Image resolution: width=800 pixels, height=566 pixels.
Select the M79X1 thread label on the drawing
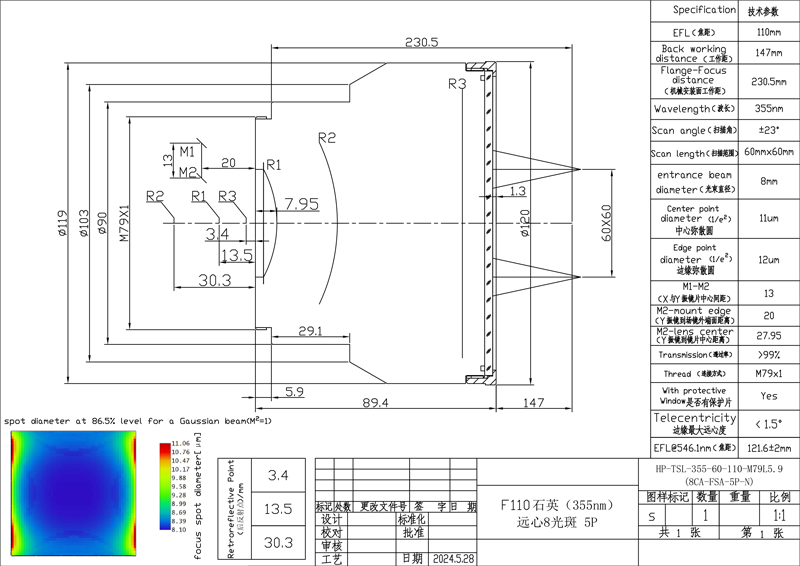pyautogui.click(x=123, y=224)
